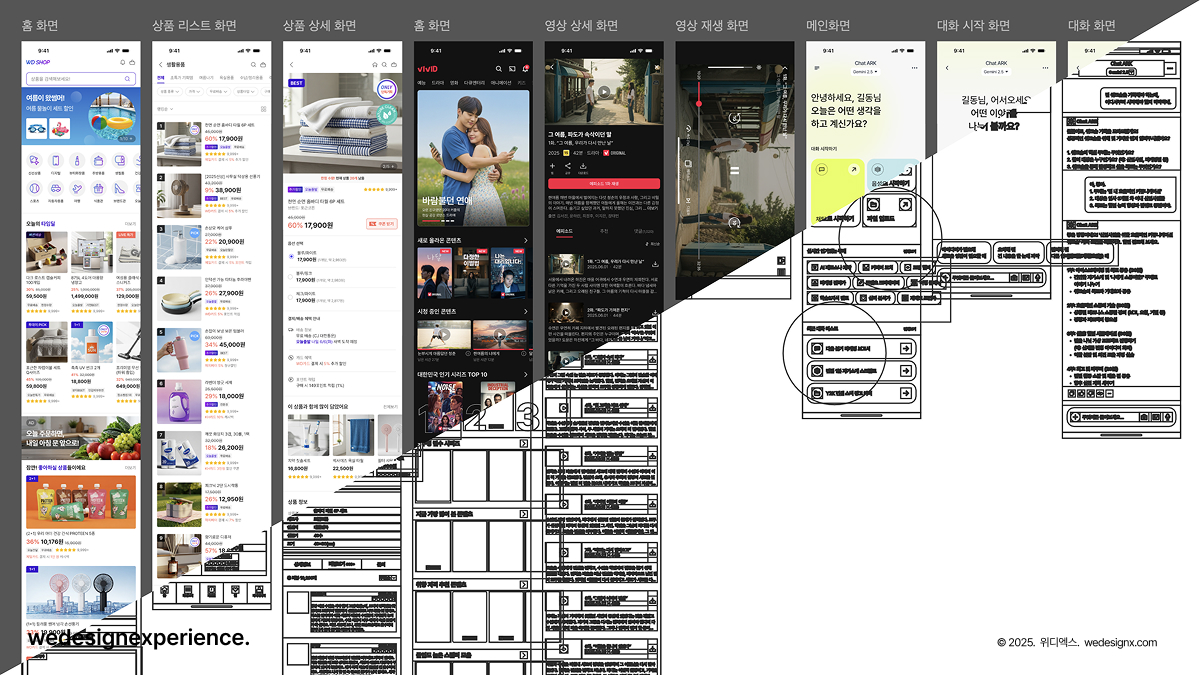Image resolution: width=1200 pixels, height=675 pixels.
Task: Open the 주방용품 category icon on shop home
Action: 98,160
